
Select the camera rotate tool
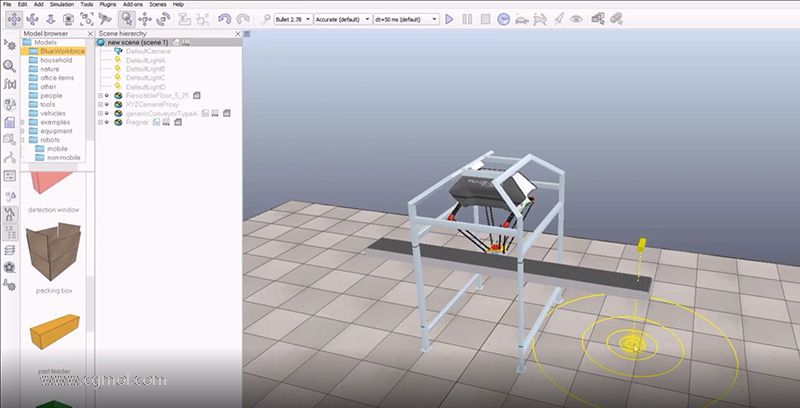[32, 19]
